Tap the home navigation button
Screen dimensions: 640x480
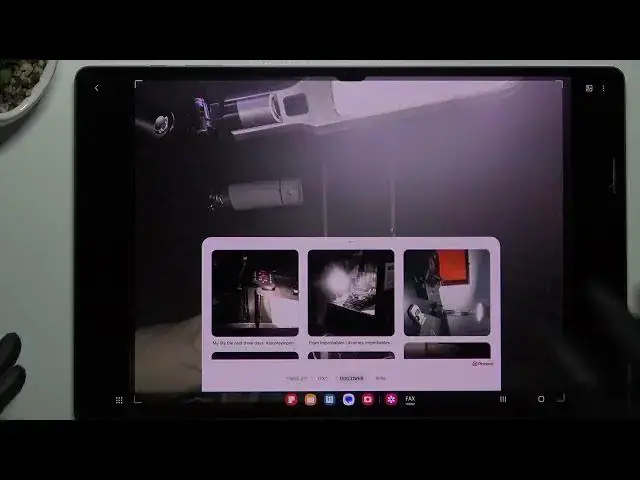click(541, 399)
